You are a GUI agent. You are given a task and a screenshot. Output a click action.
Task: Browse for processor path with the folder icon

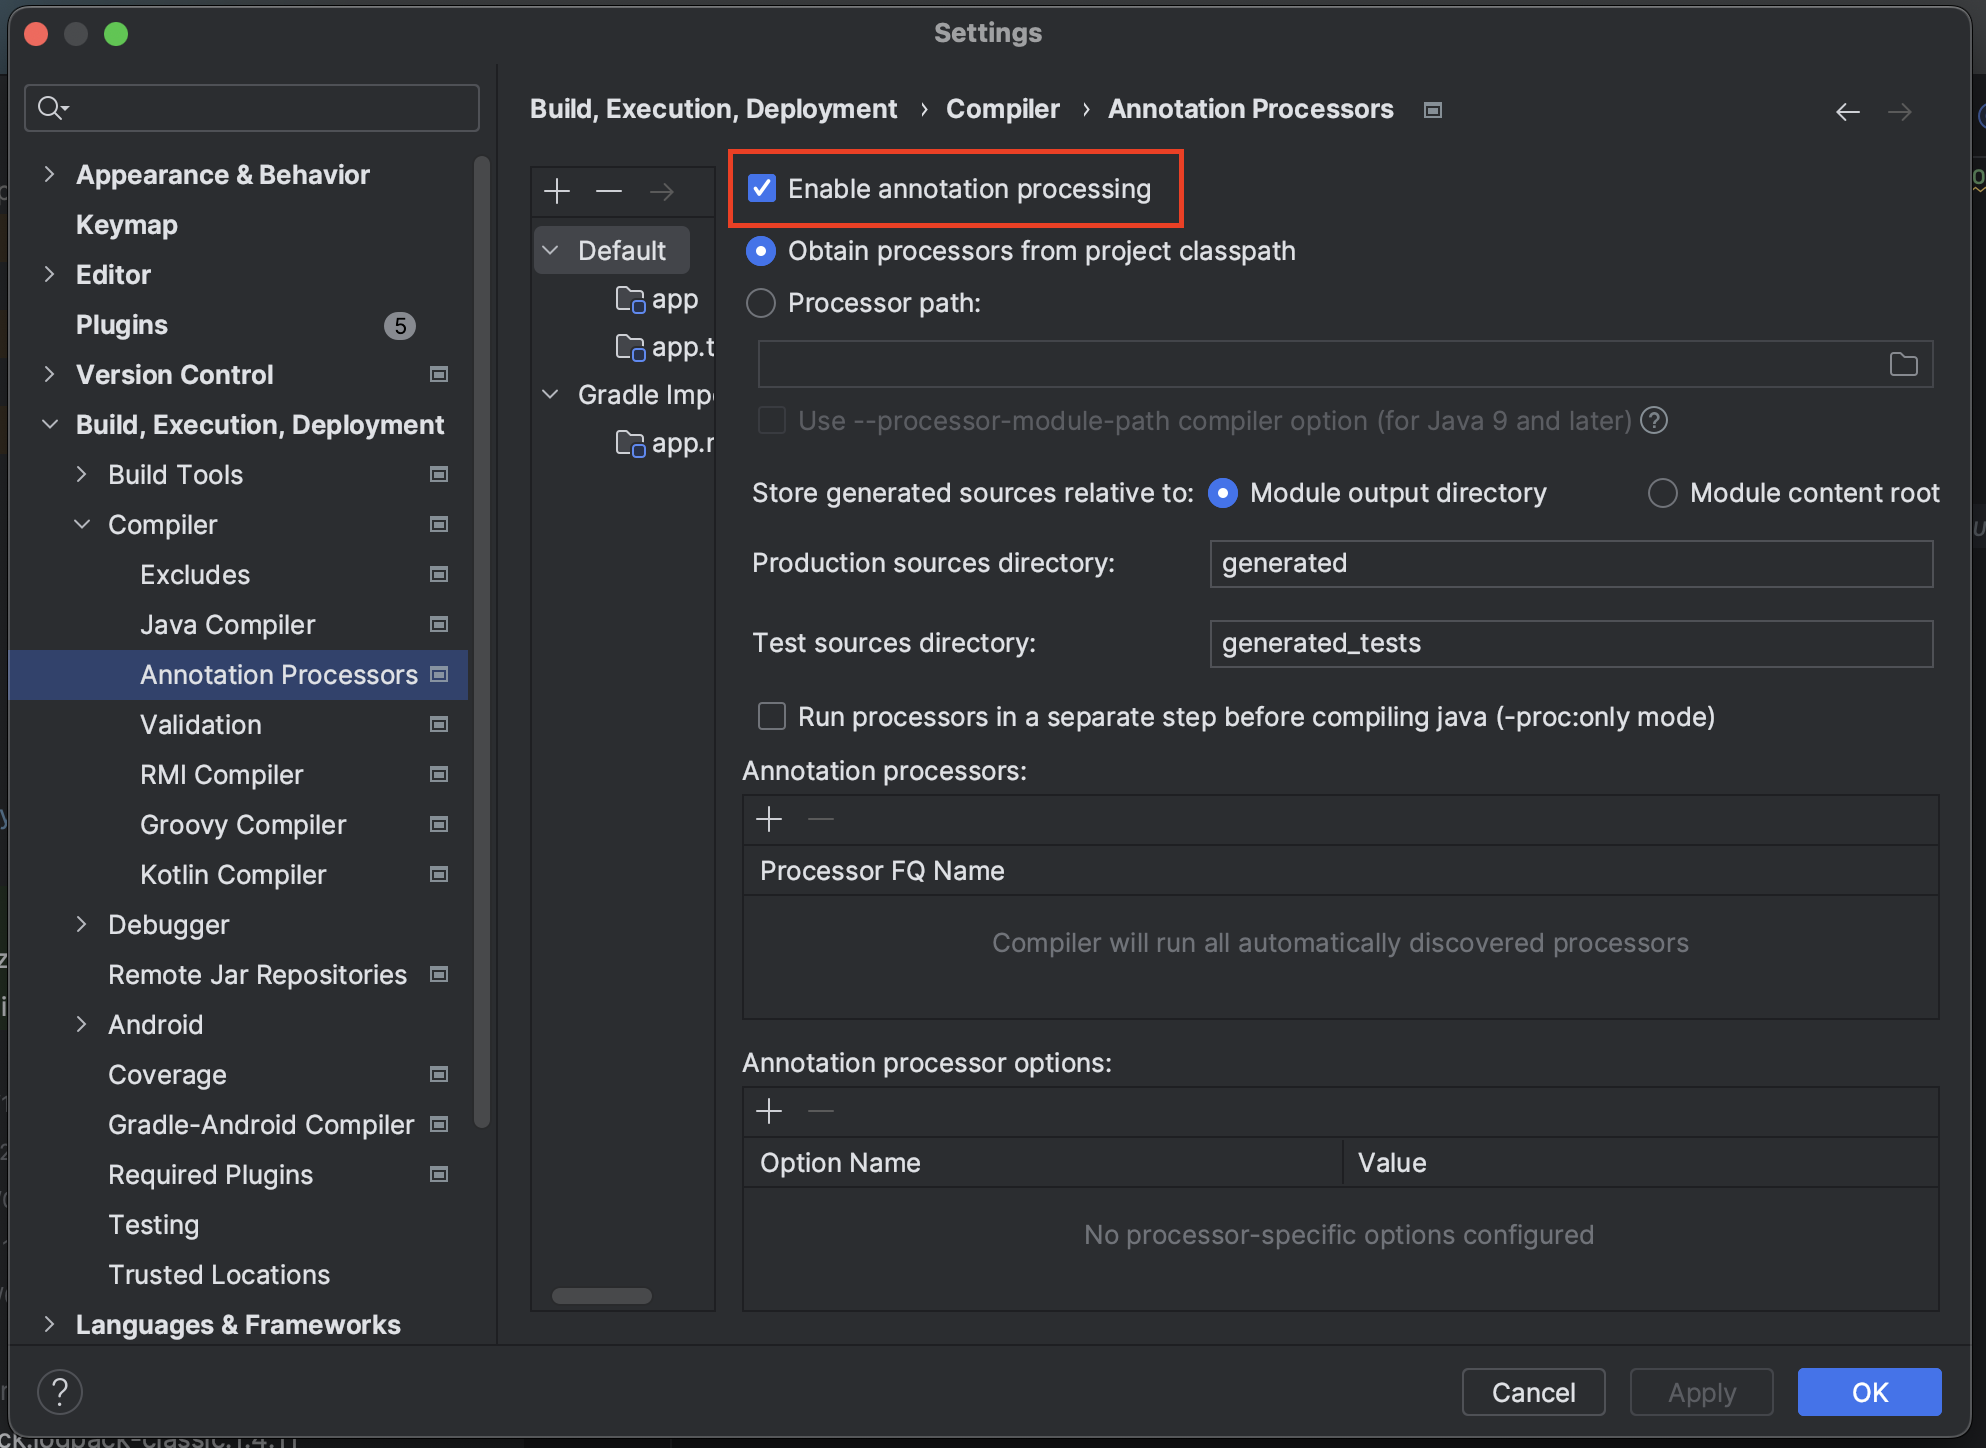point(1904,364)
